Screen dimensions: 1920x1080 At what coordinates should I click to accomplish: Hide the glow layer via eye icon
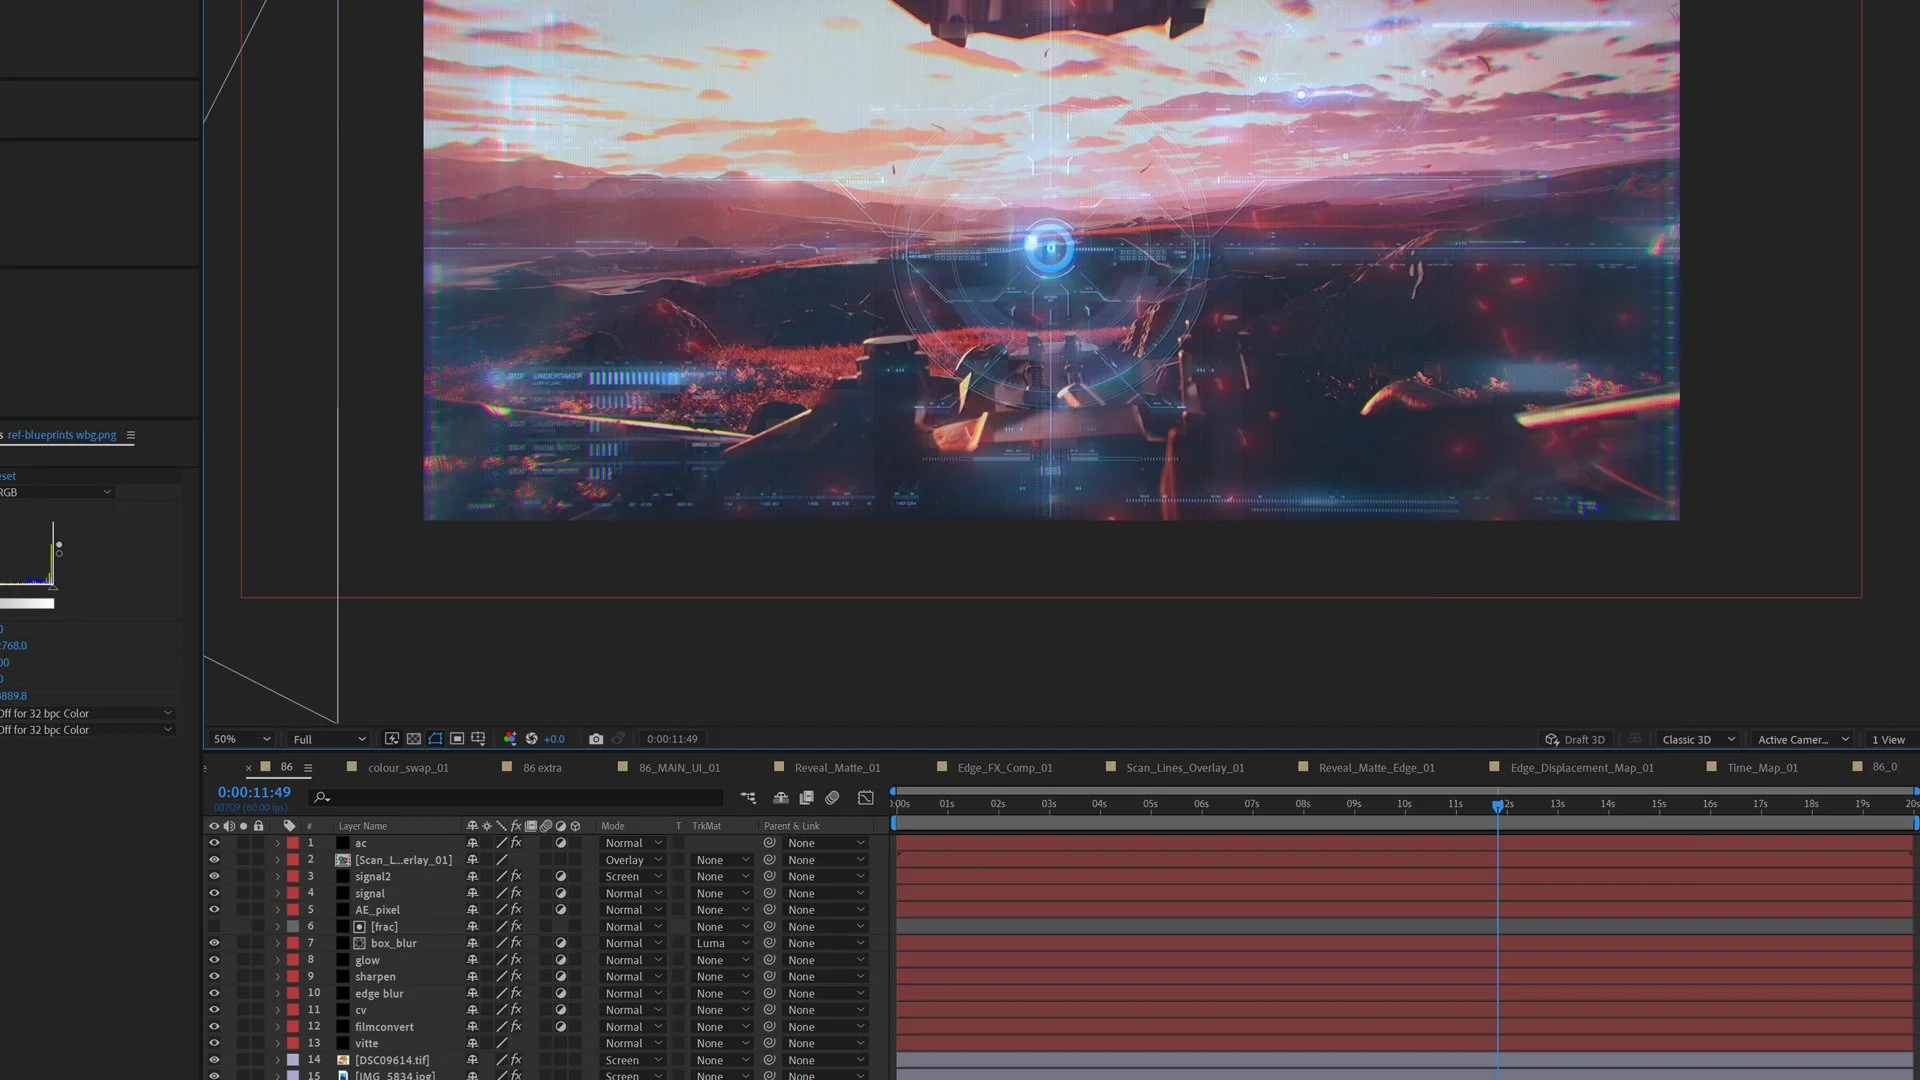[213, 960]
